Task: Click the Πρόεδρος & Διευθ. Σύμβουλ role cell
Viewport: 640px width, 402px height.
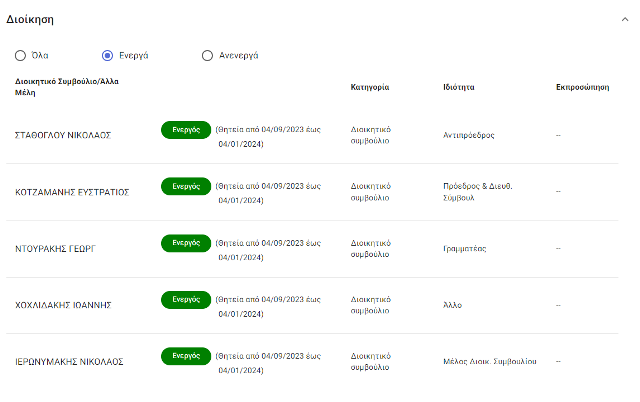Action: tap(478, 192)
